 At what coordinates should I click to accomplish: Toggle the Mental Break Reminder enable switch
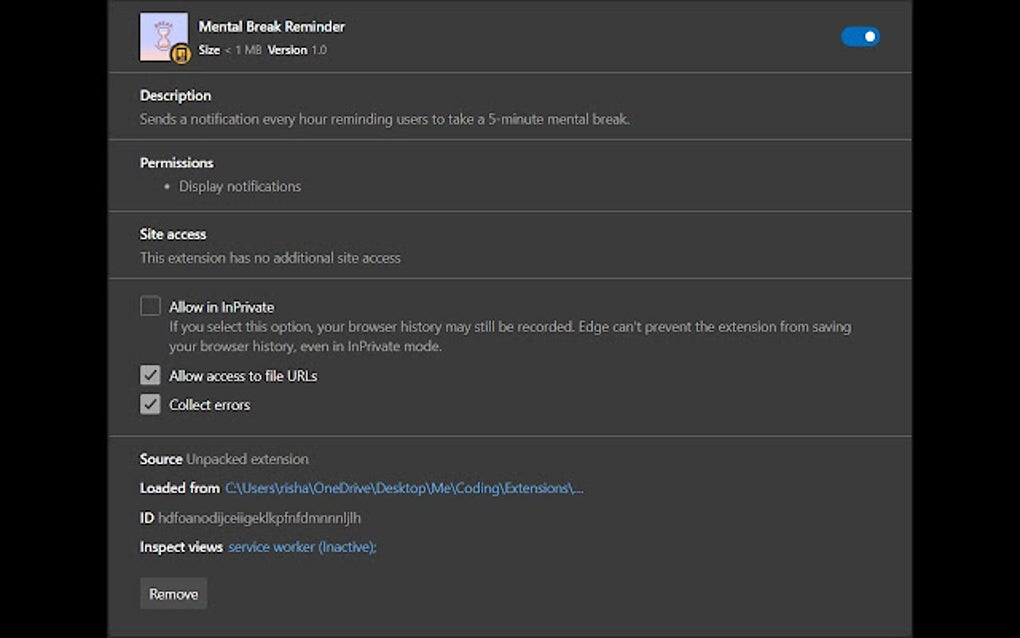pyautogui.click(x=860, y=36)
